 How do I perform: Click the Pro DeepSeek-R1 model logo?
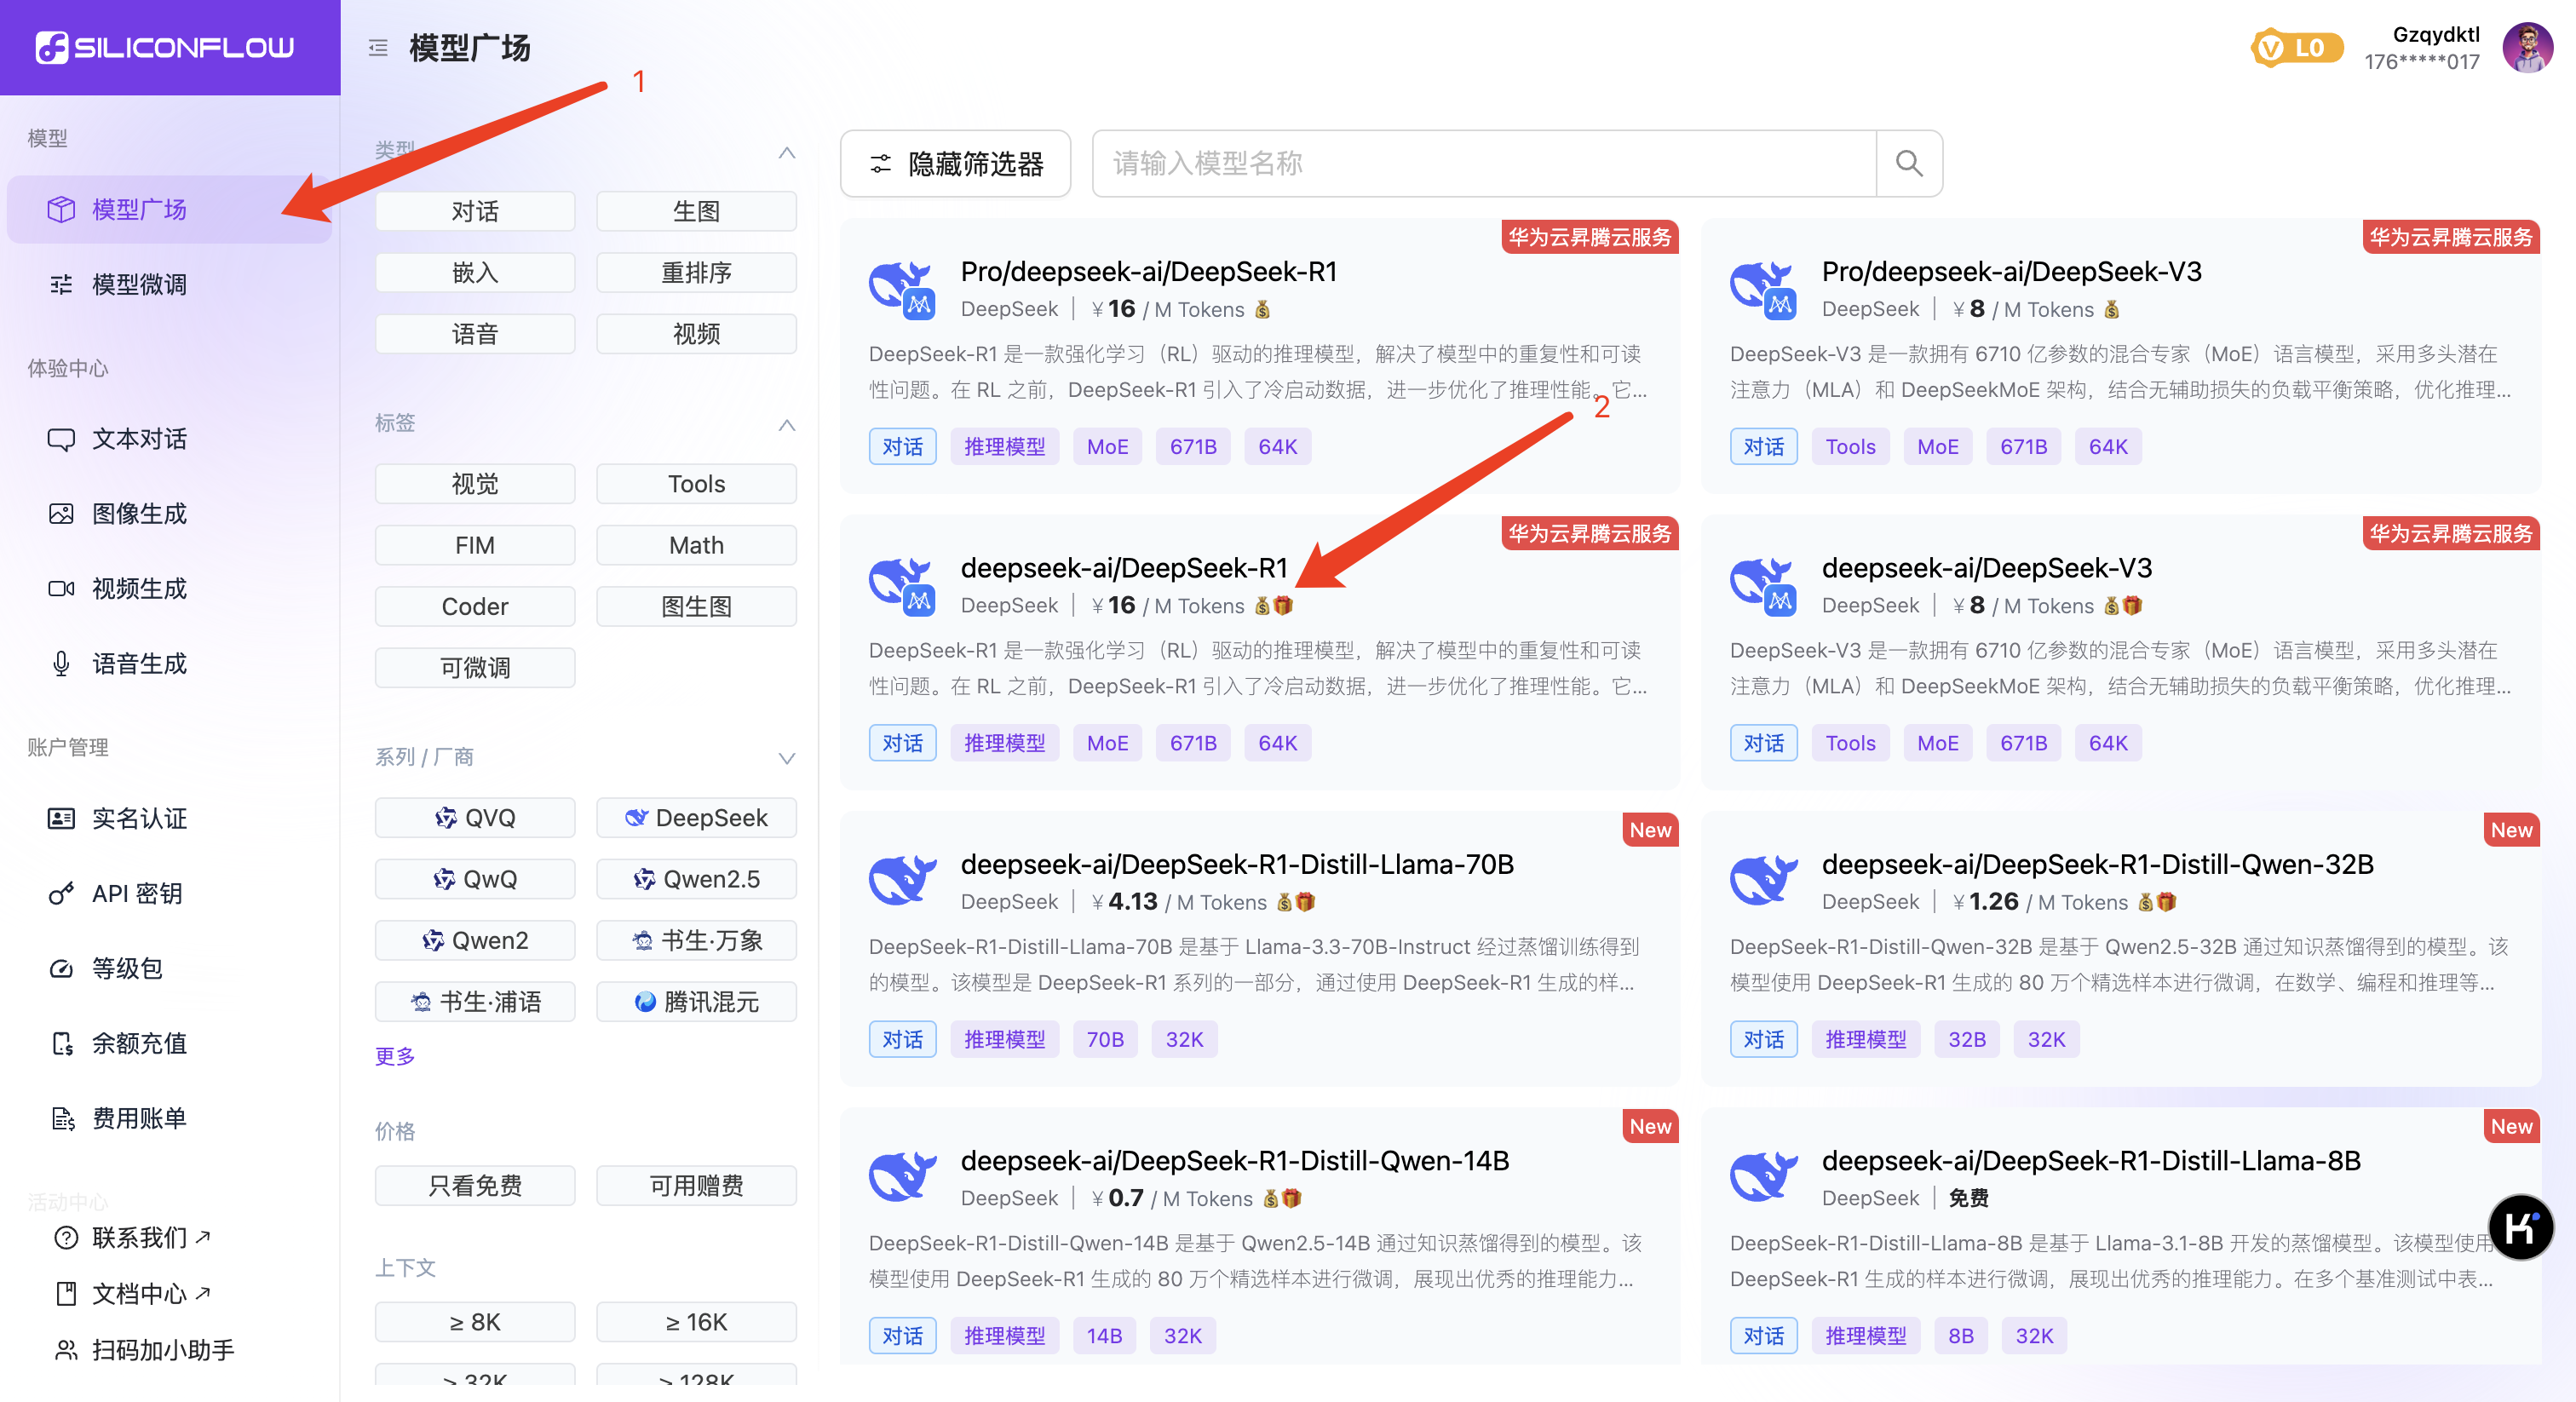[902, 290]
